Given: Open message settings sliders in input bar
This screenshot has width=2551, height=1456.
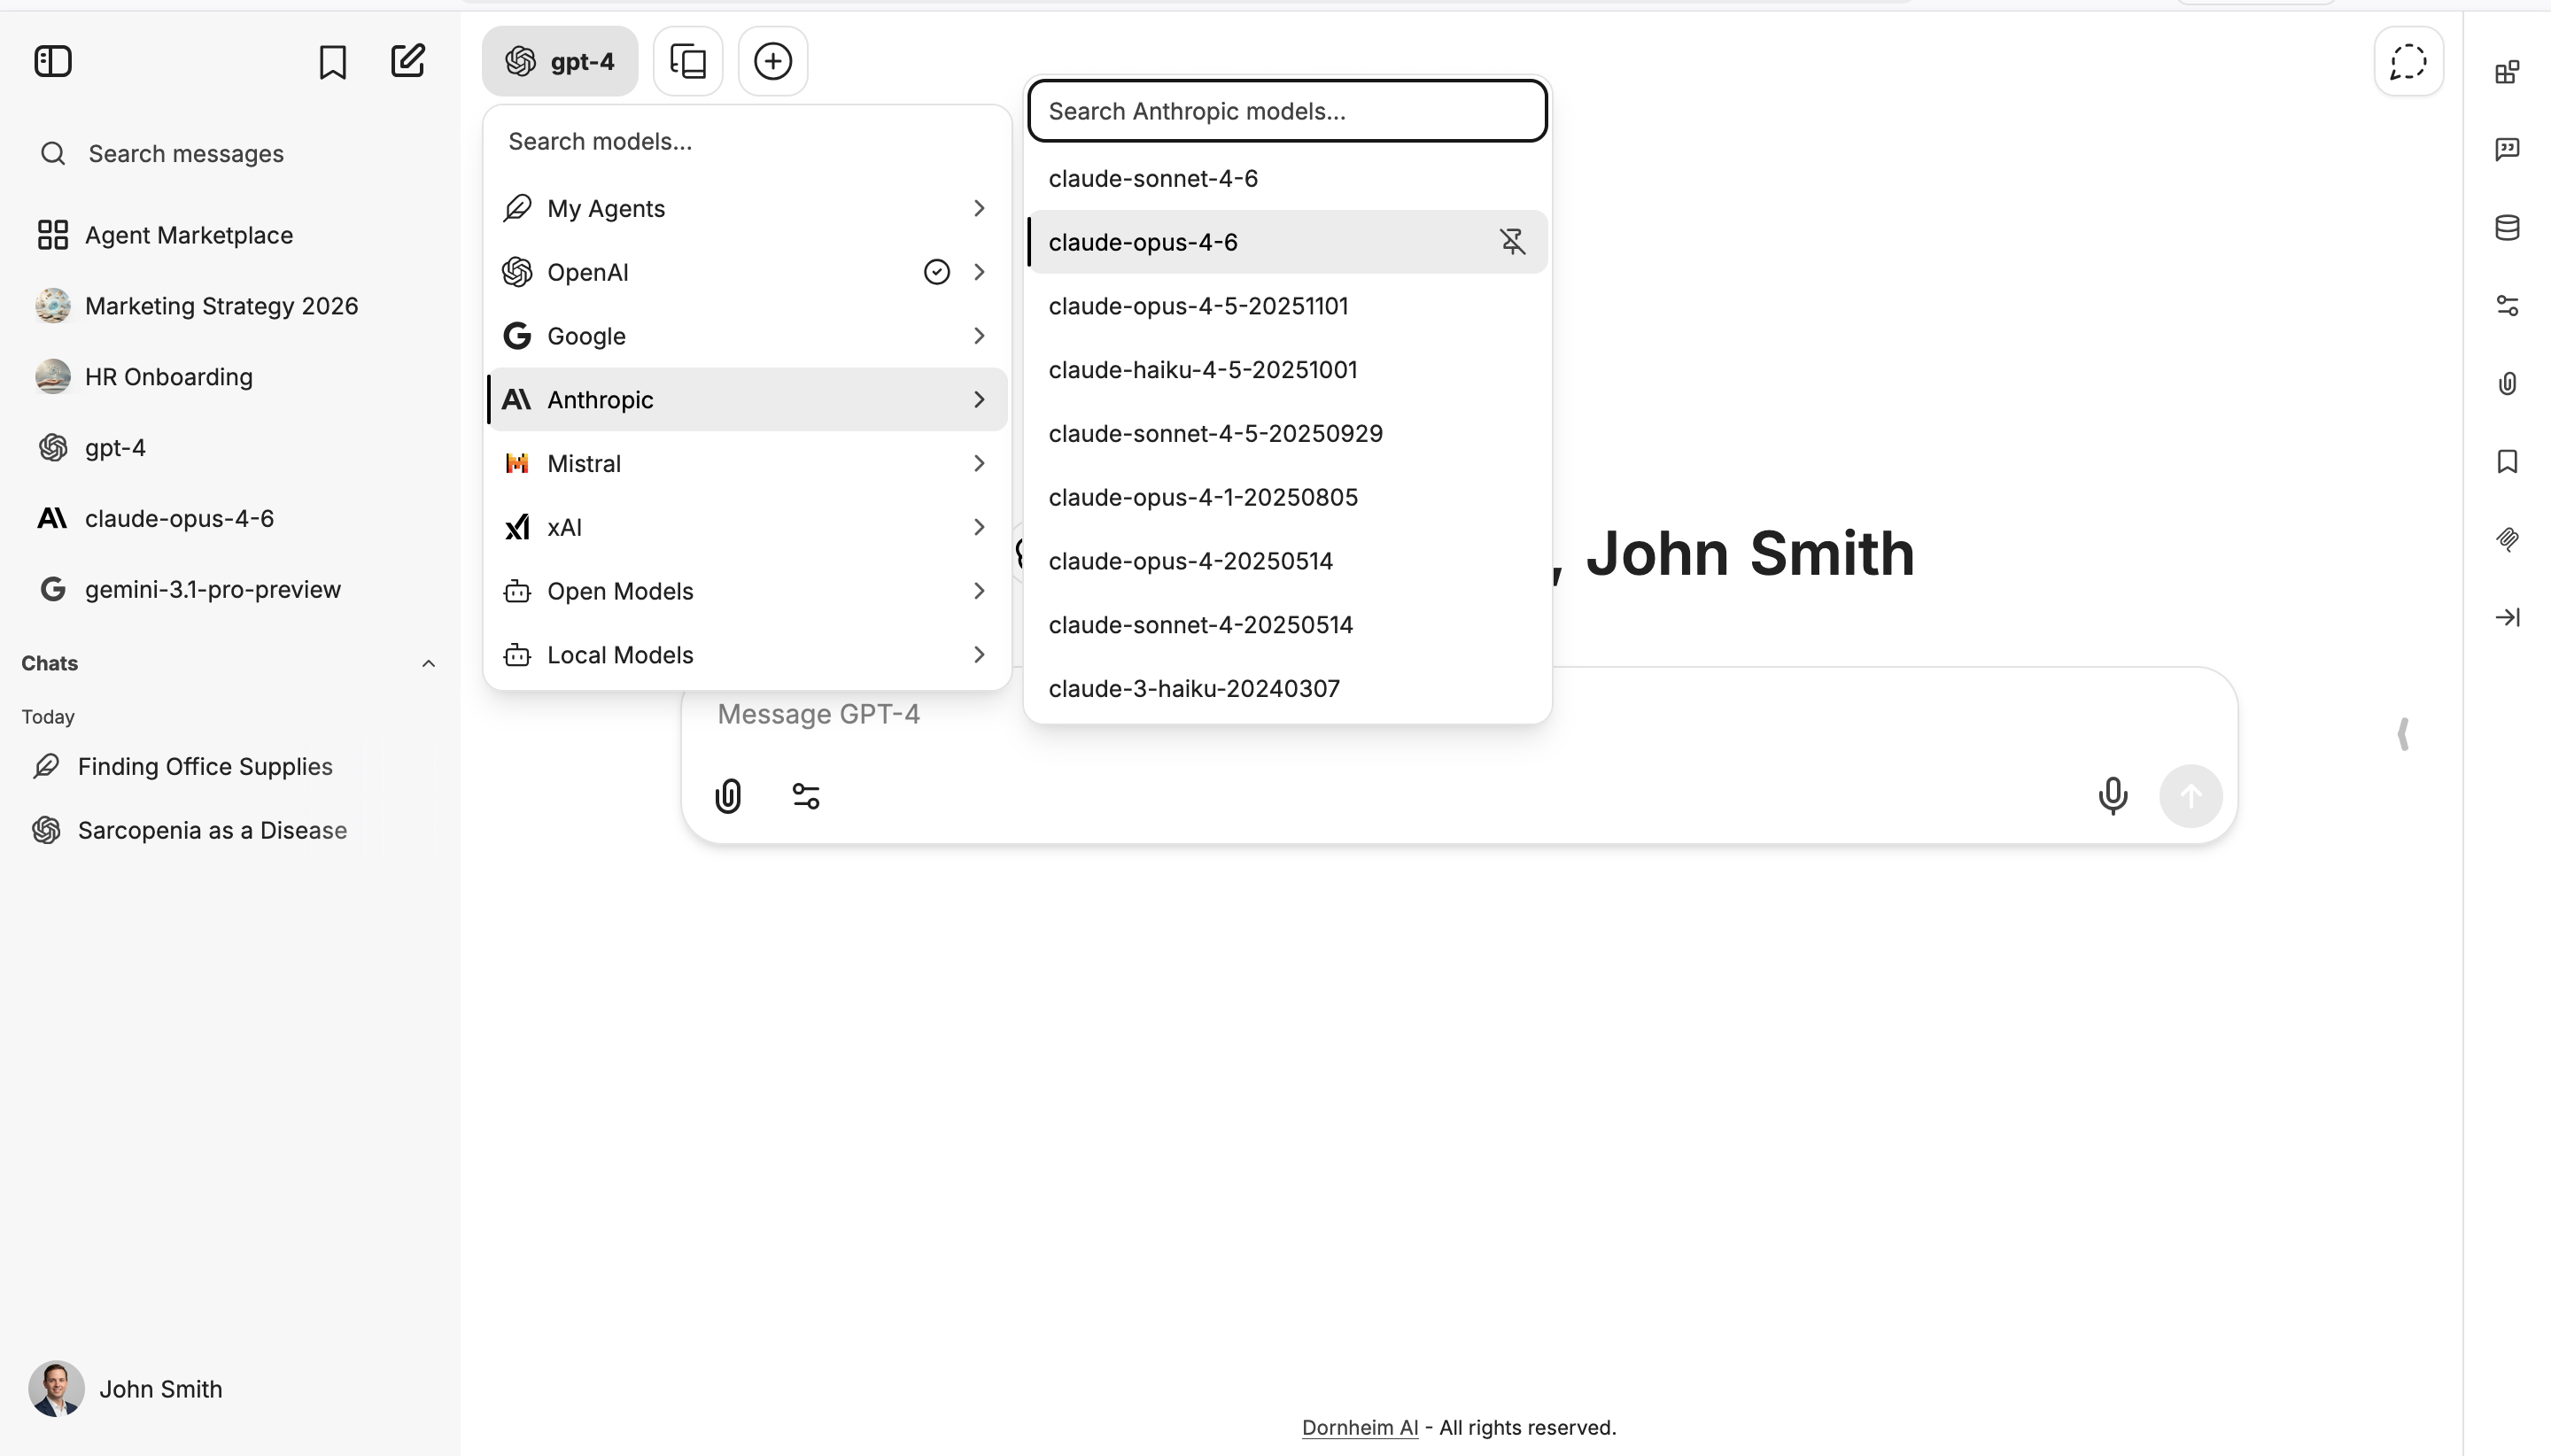Looking at the screenshot, I should coord(806,795).
